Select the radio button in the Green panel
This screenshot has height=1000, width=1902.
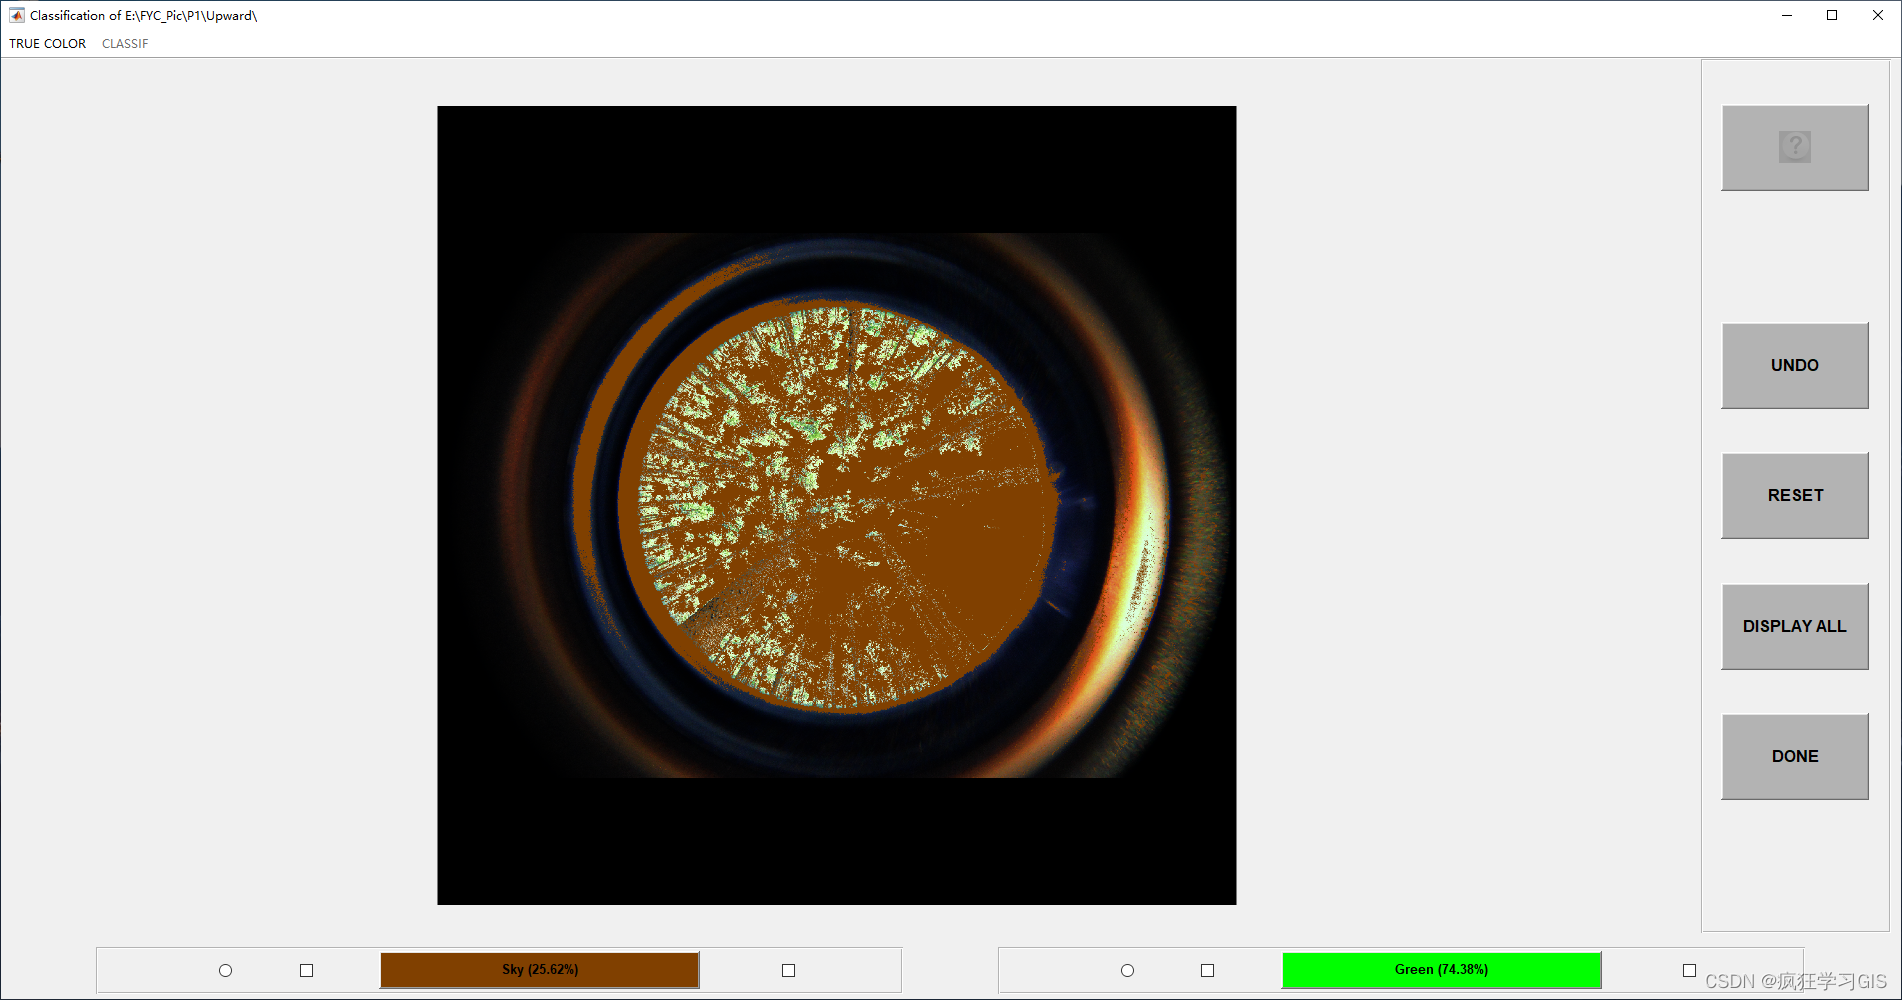point(1127,970)
